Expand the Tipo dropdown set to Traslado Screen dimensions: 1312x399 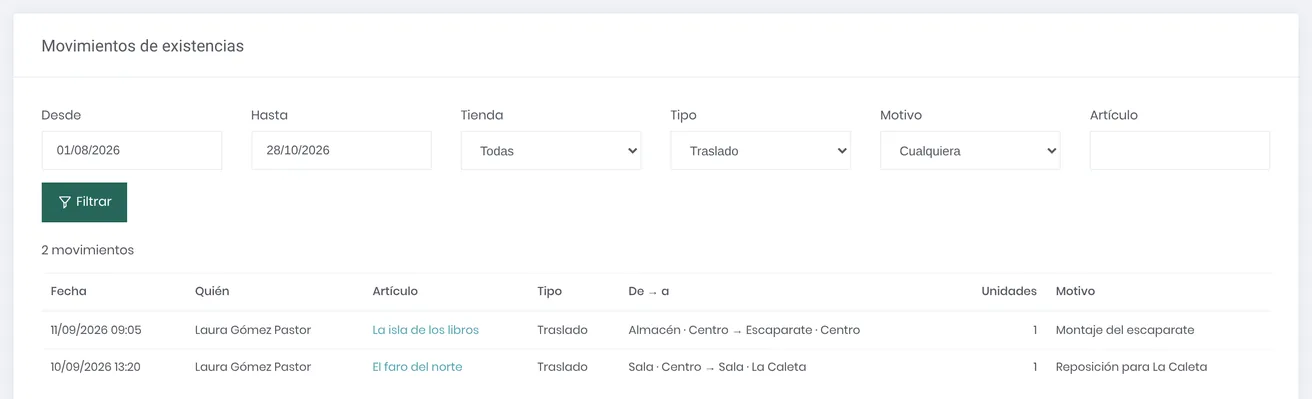[x=761, y=151]
